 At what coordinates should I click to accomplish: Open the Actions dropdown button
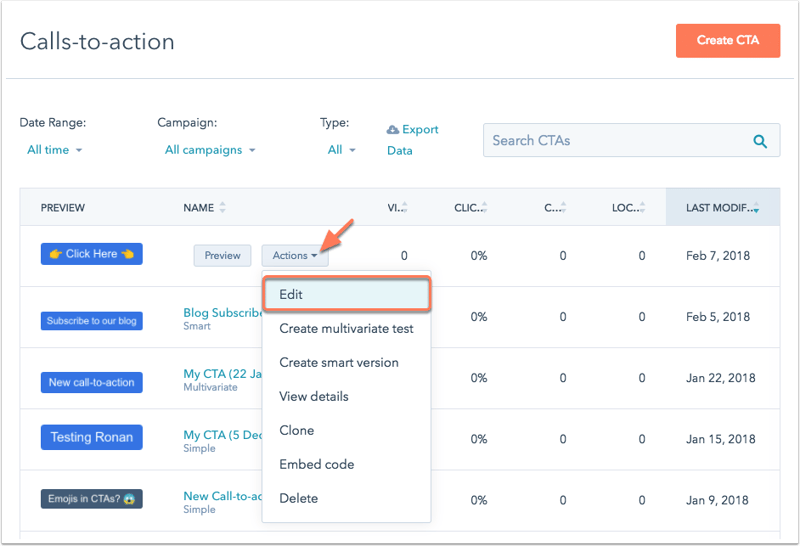click(x=295, y=256)
